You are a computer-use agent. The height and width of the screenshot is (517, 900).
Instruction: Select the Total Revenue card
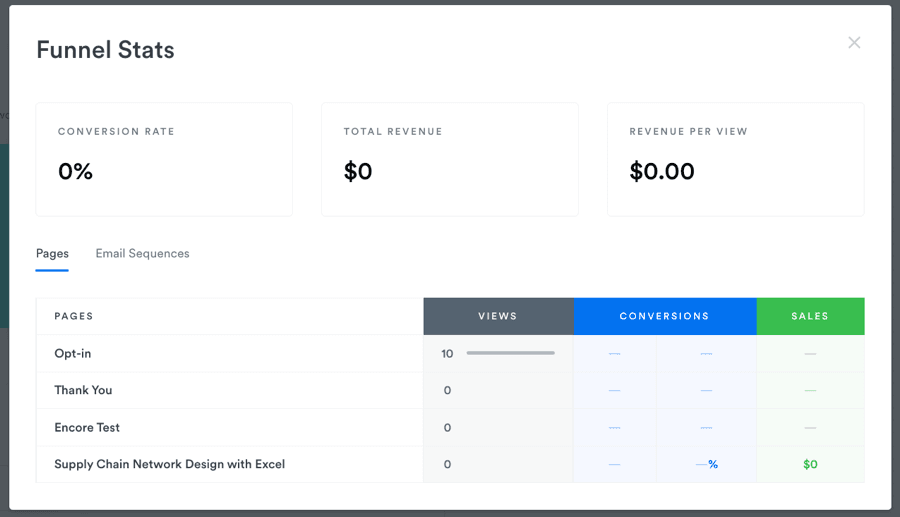click(x=449, y=159)
